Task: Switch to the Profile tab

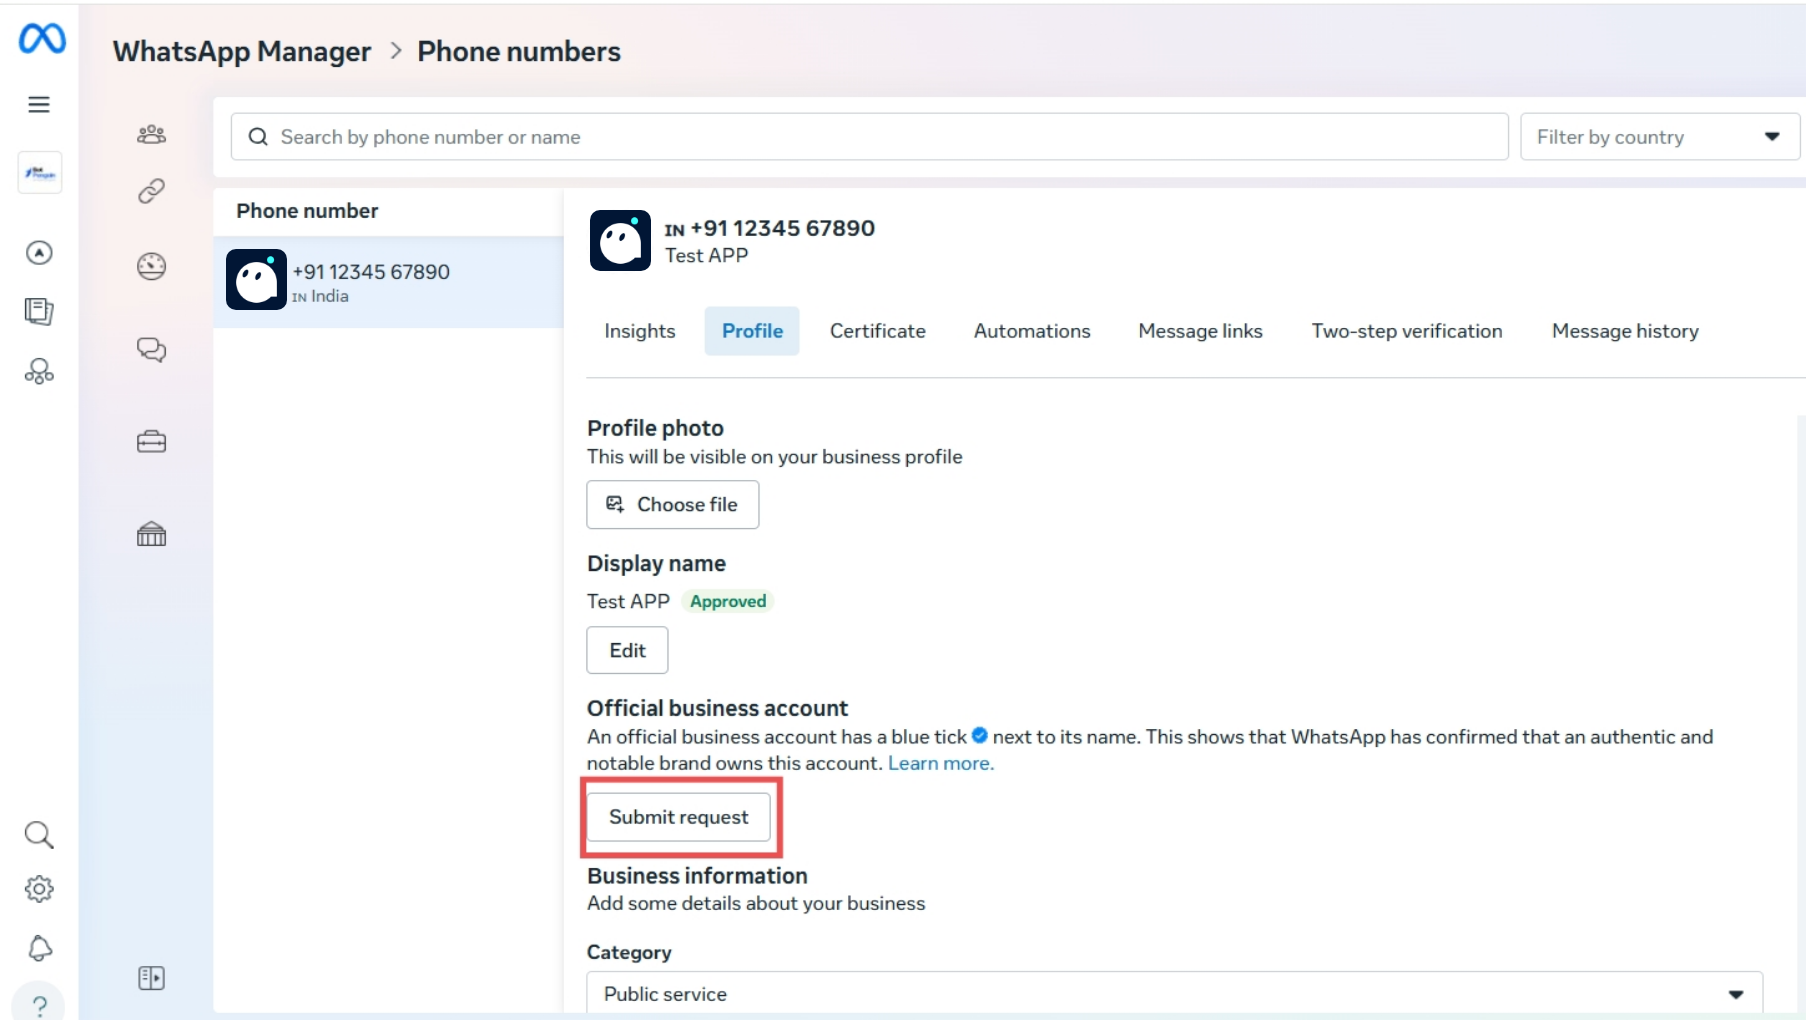Action: (x=753, y=331)
